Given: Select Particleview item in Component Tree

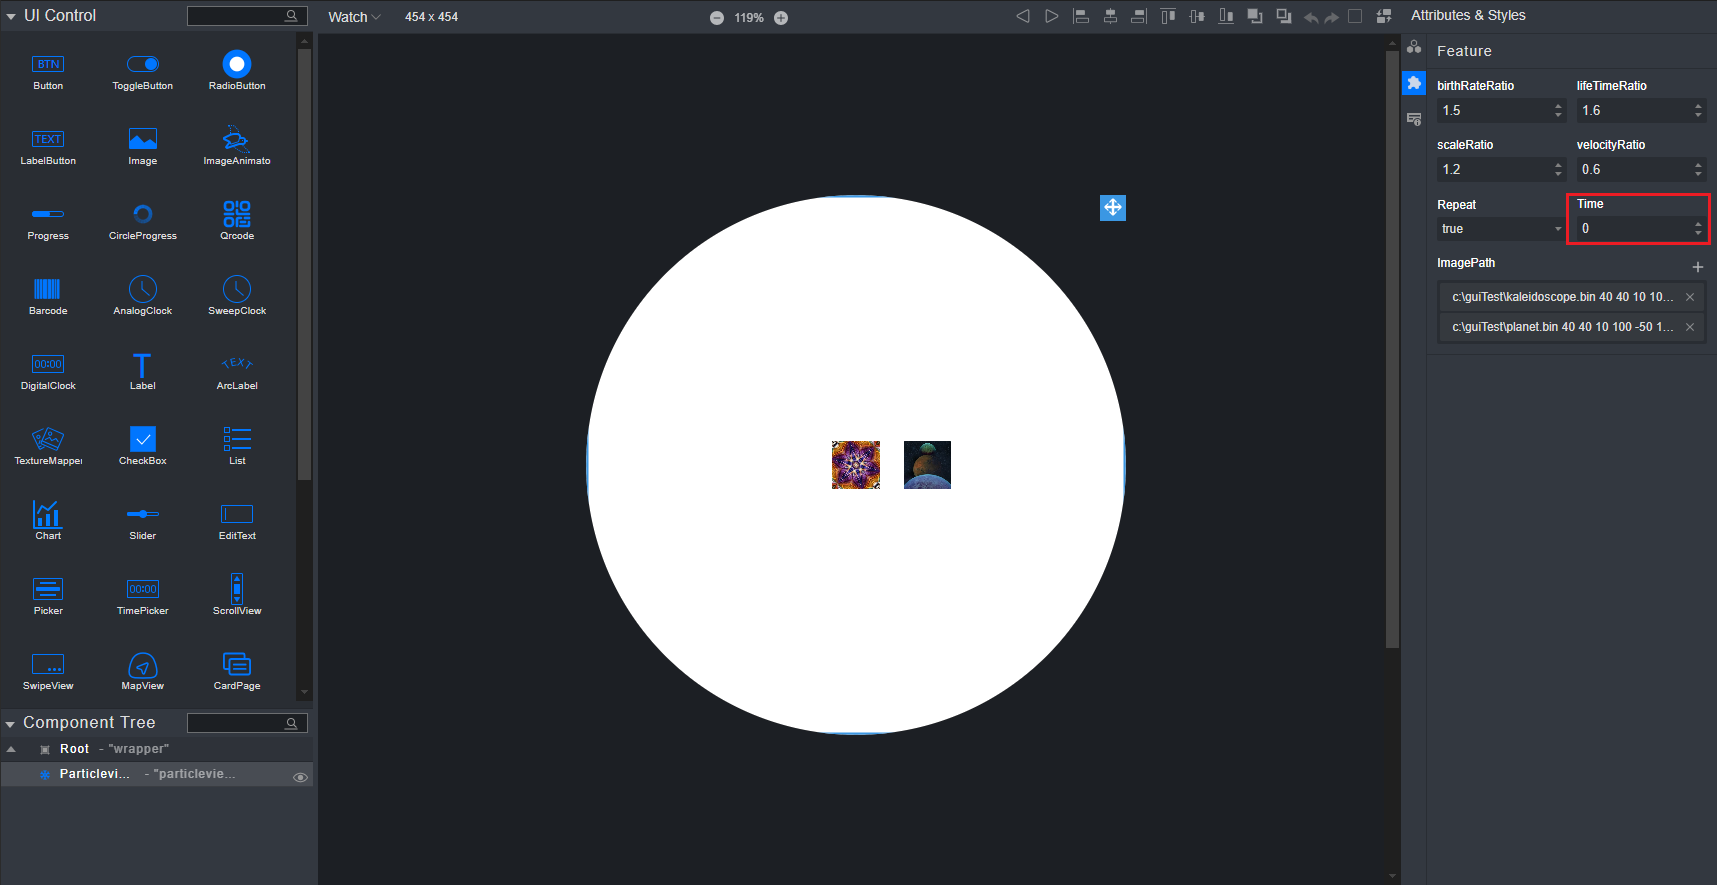Looking at the screenshot, I should coord(95,774).
